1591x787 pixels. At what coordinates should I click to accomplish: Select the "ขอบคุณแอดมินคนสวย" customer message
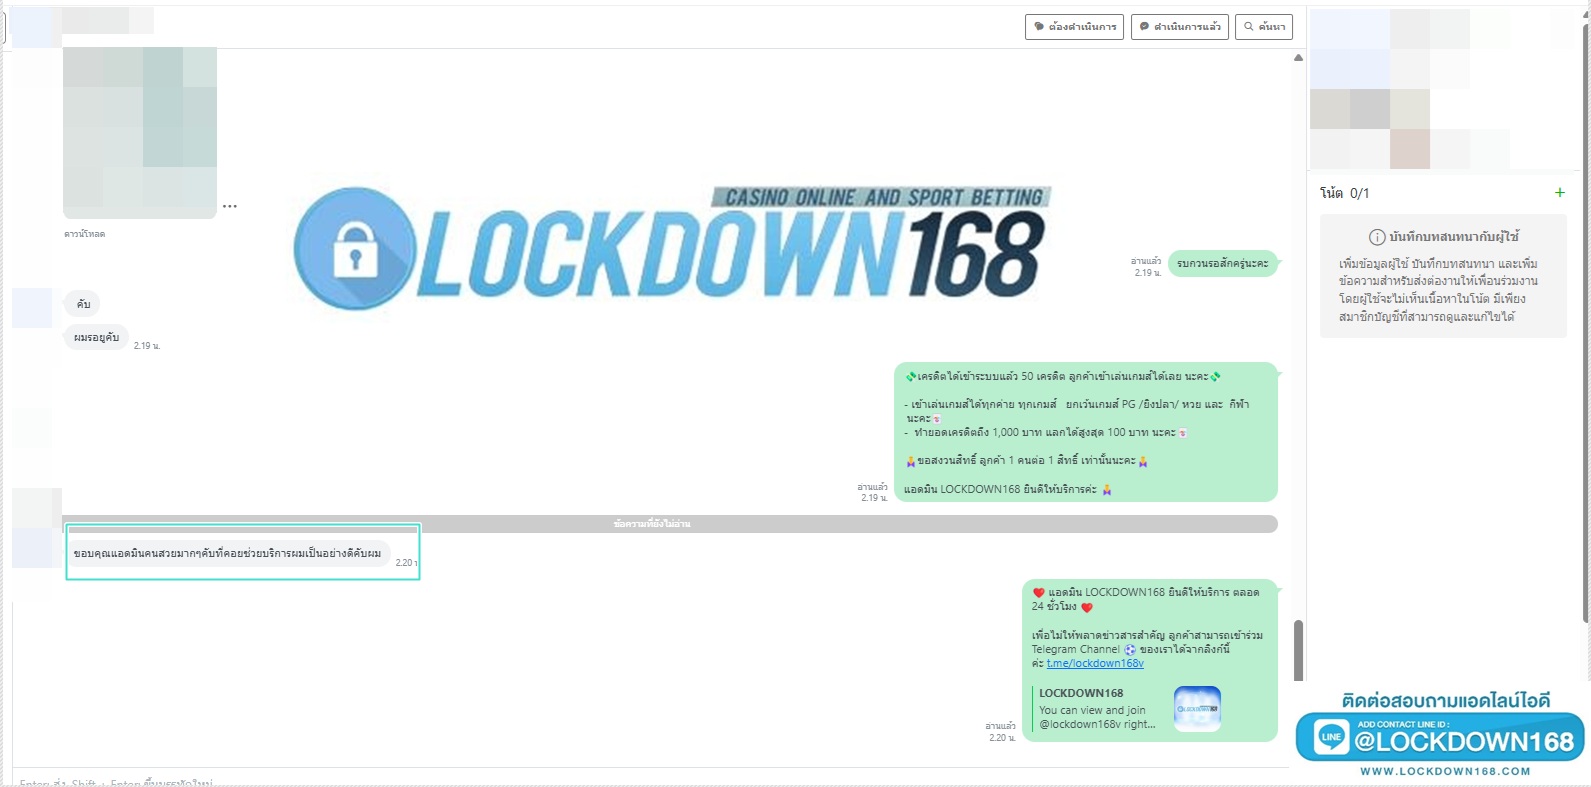coord(227,553)
